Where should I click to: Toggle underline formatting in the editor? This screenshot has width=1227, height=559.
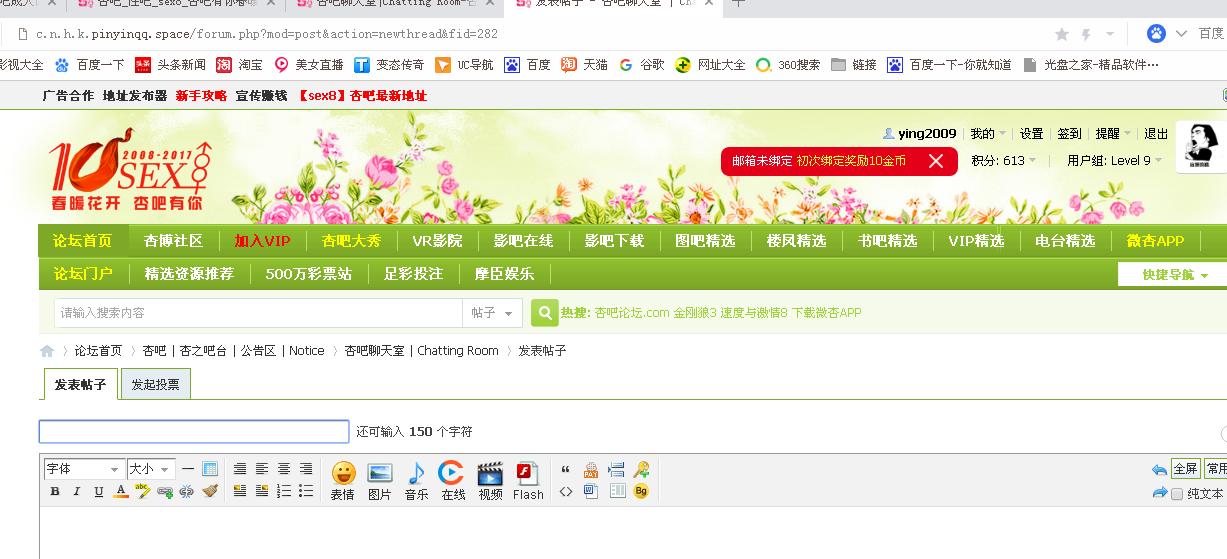[x=99, y=491]
